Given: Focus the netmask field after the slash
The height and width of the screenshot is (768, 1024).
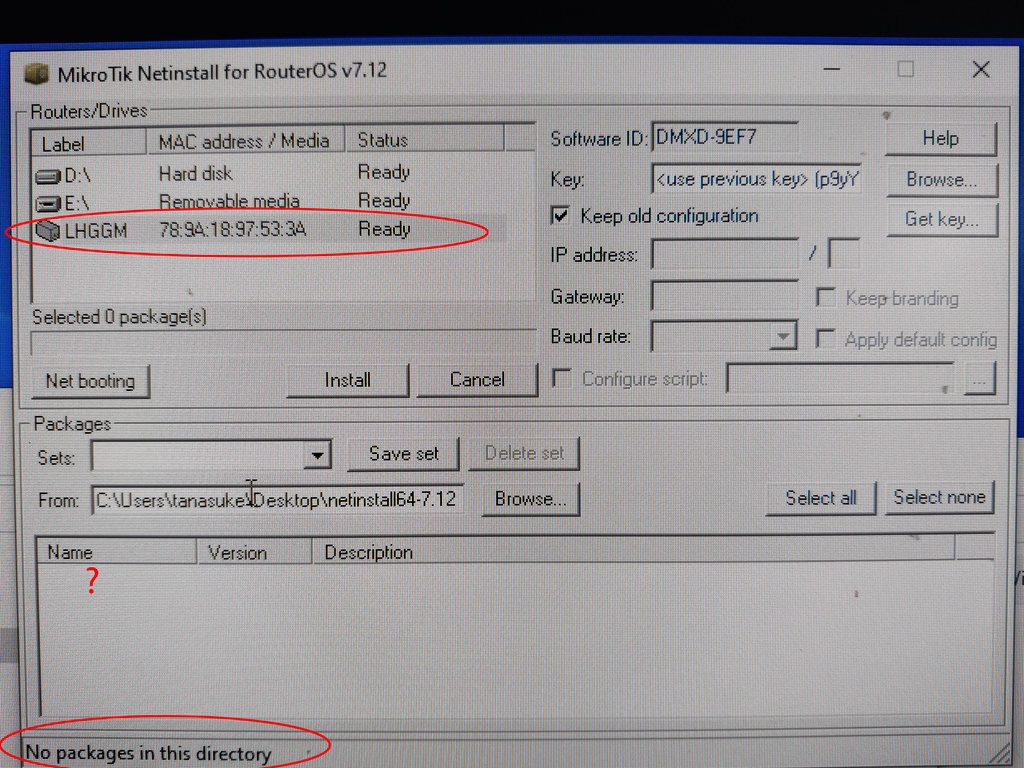Looking at the screenshot, I should 843,253.
